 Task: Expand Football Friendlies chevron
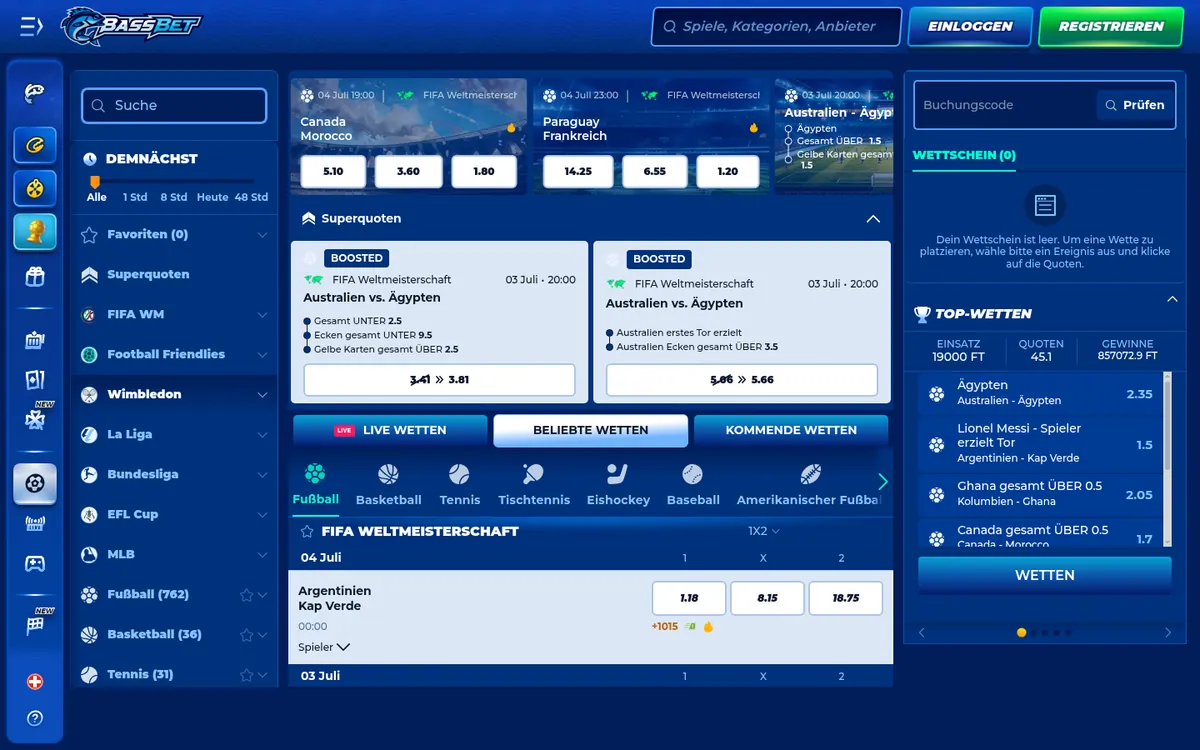click(x=262, y=355)
